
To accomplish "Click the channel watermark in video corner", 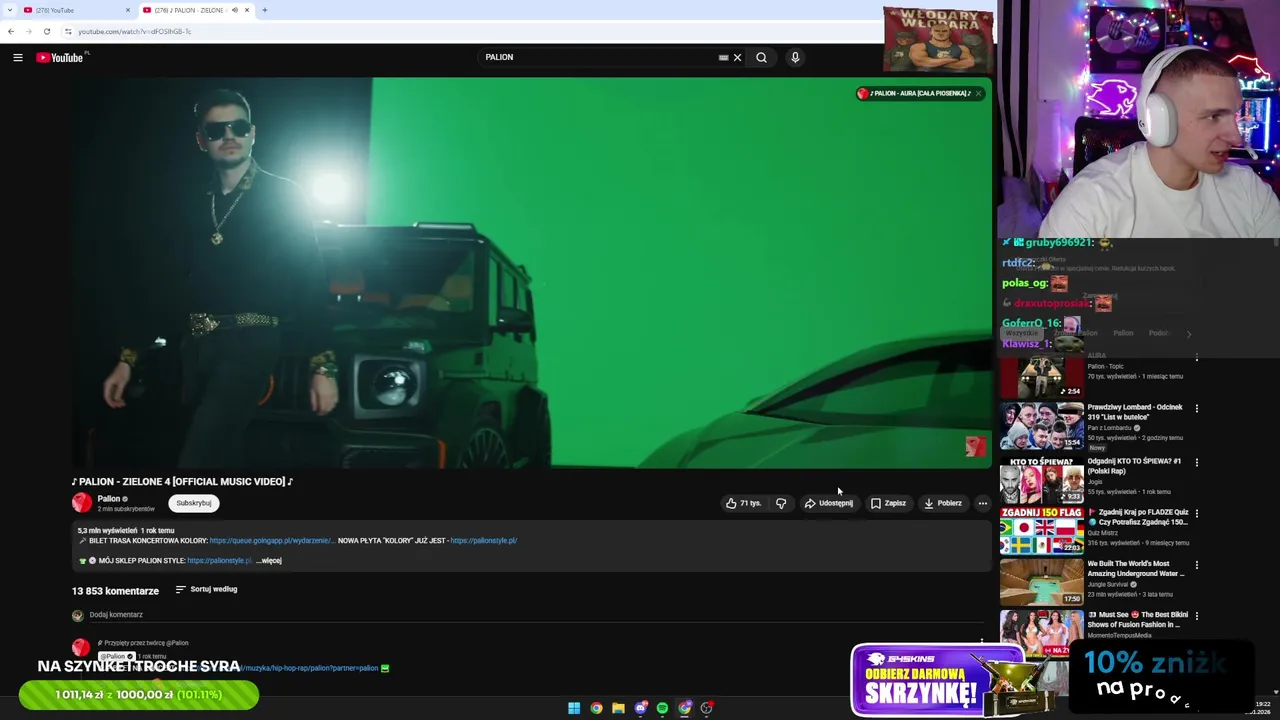I will point(975,446).
